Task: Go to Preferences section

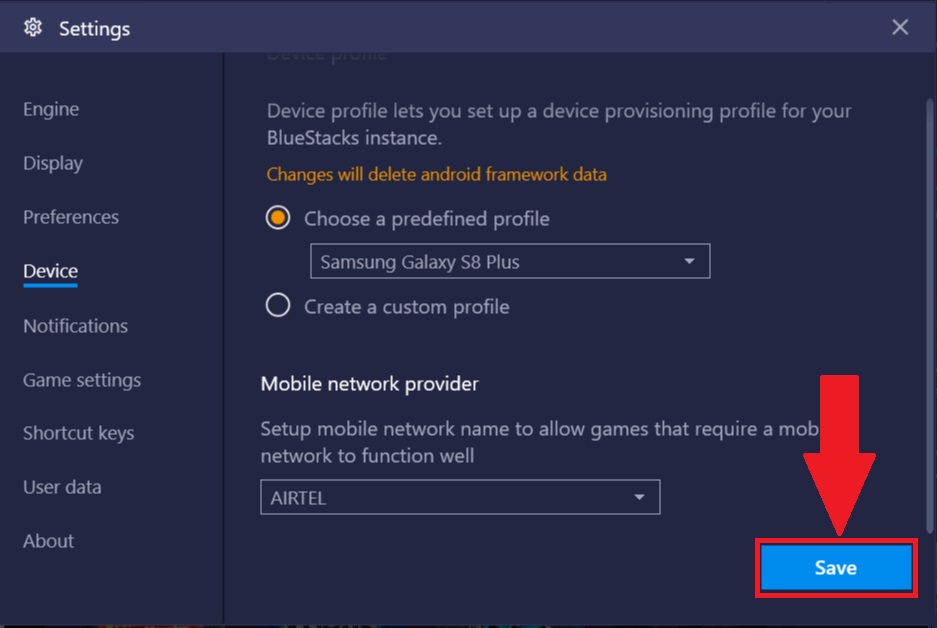Action: point(71,217)
